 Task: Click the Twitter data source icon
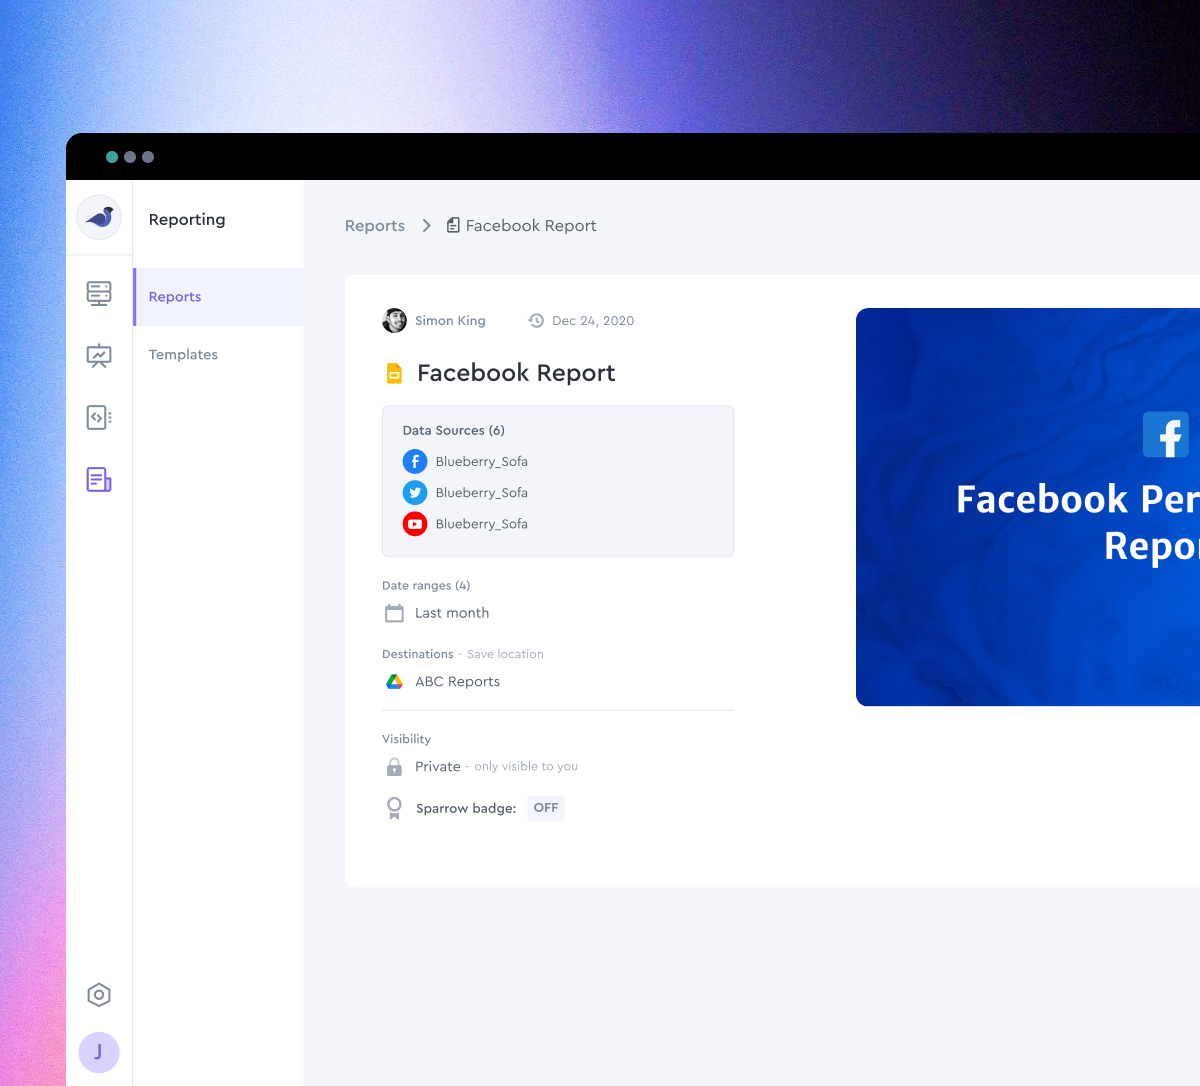415,492
